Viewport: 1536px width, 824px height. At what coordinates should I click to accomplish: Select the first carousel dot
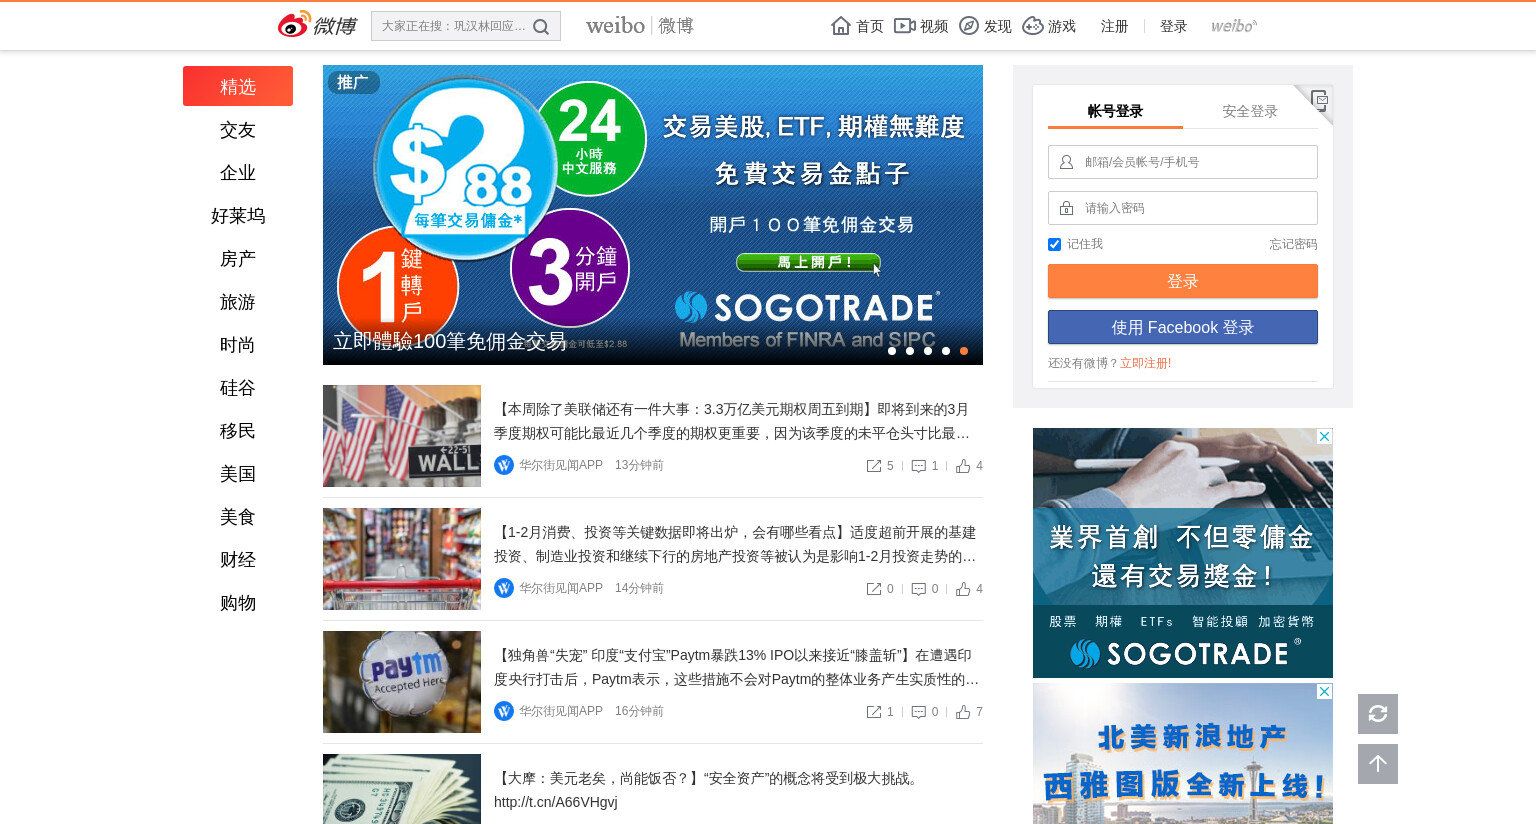pyautogui.click(x=891, y=351)
